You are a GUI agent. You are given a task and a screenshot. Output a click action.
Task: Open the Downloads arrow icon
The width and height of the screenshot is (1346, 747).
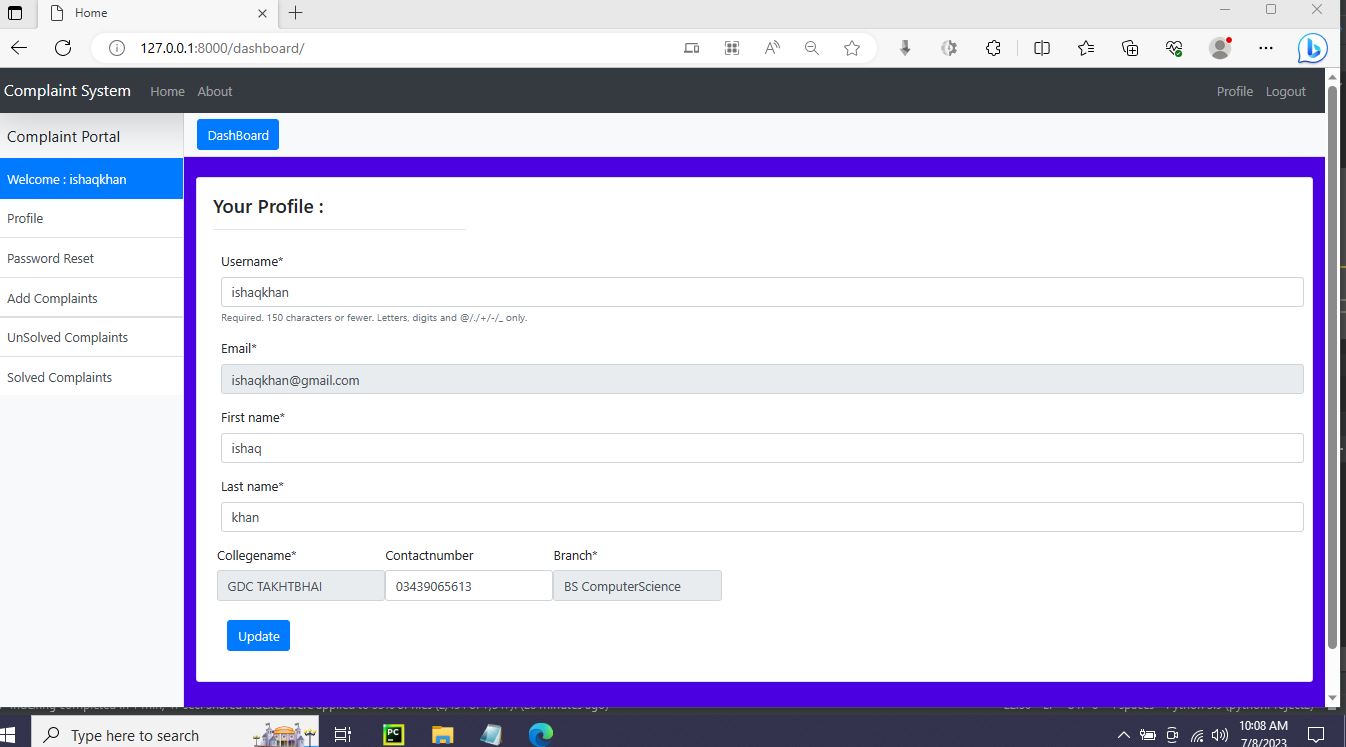point(904,47)
